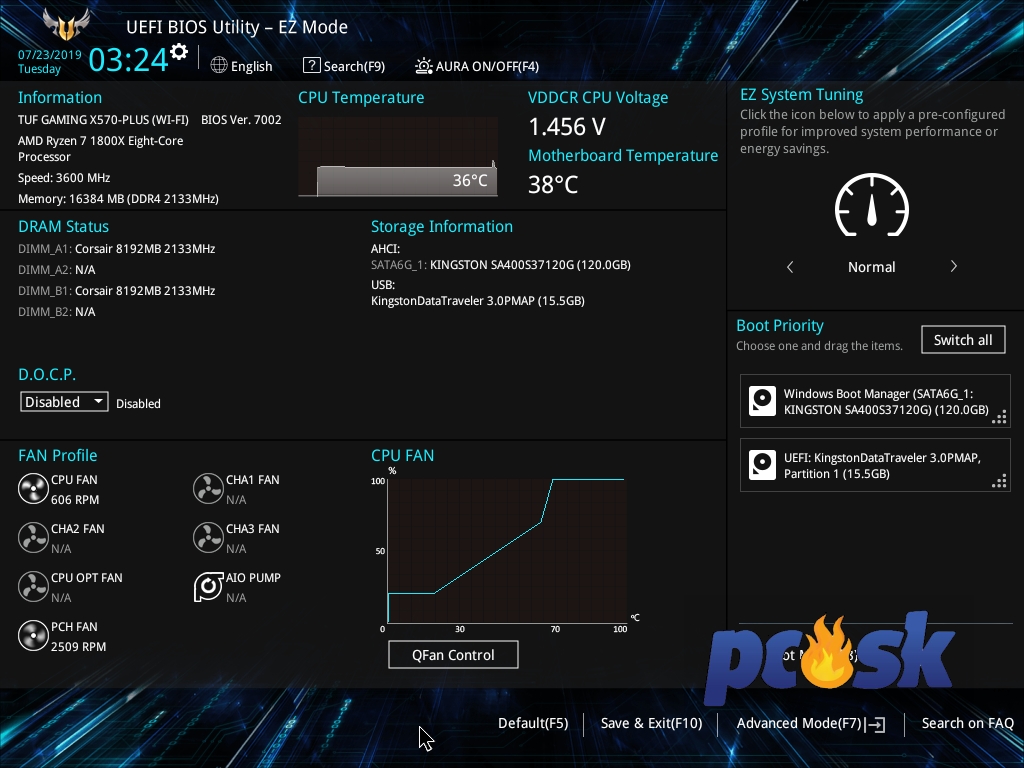Click the DIMM_A1 Corsair 8192MB row
The height and width of the screenshot is (768, 1024).
117,249
